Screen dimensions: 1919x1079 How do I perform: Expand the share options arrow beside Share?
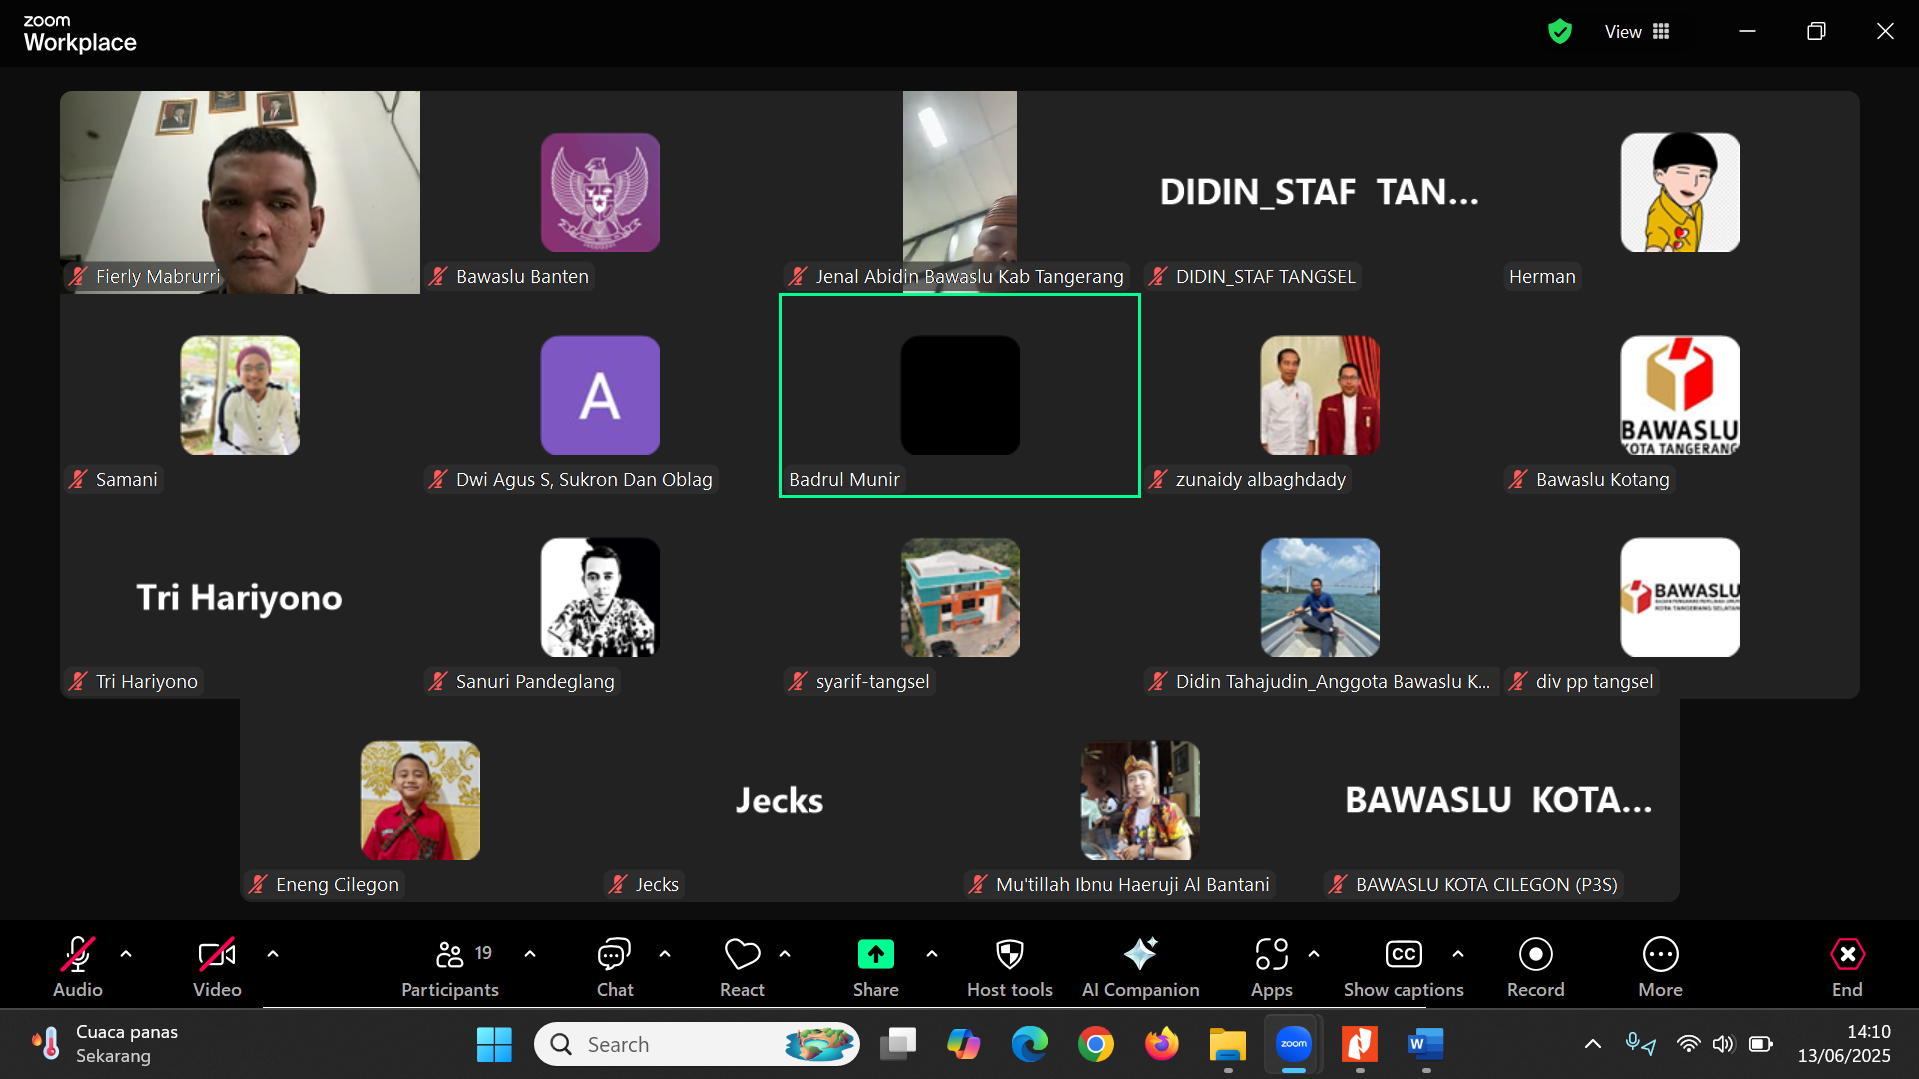(932, 954)
